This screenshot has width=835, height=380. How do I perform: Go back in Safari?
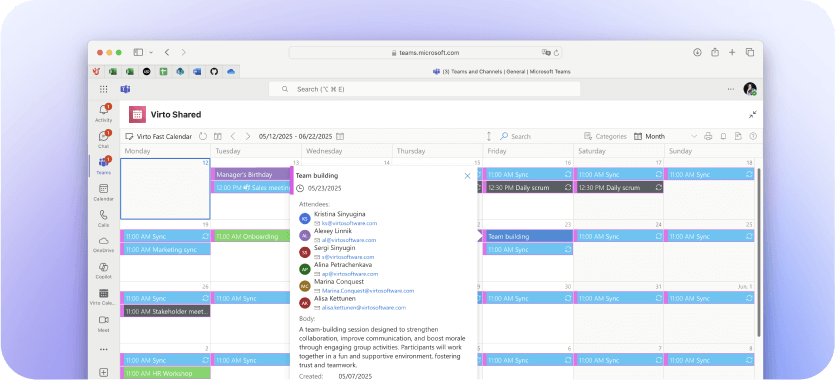point(167,52)
